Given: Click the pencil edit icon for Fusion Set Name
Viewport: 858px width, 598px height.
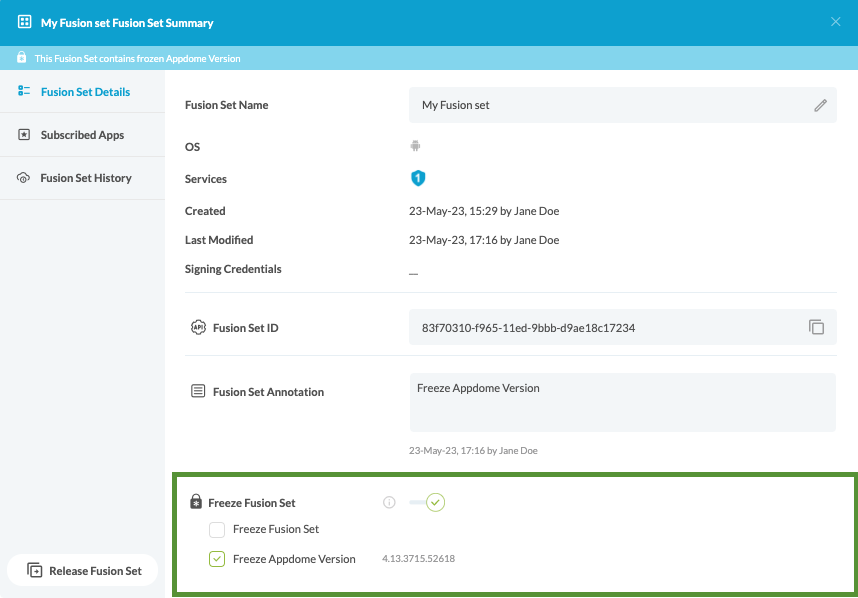Looking at the screenshot, I should [820, 105].
